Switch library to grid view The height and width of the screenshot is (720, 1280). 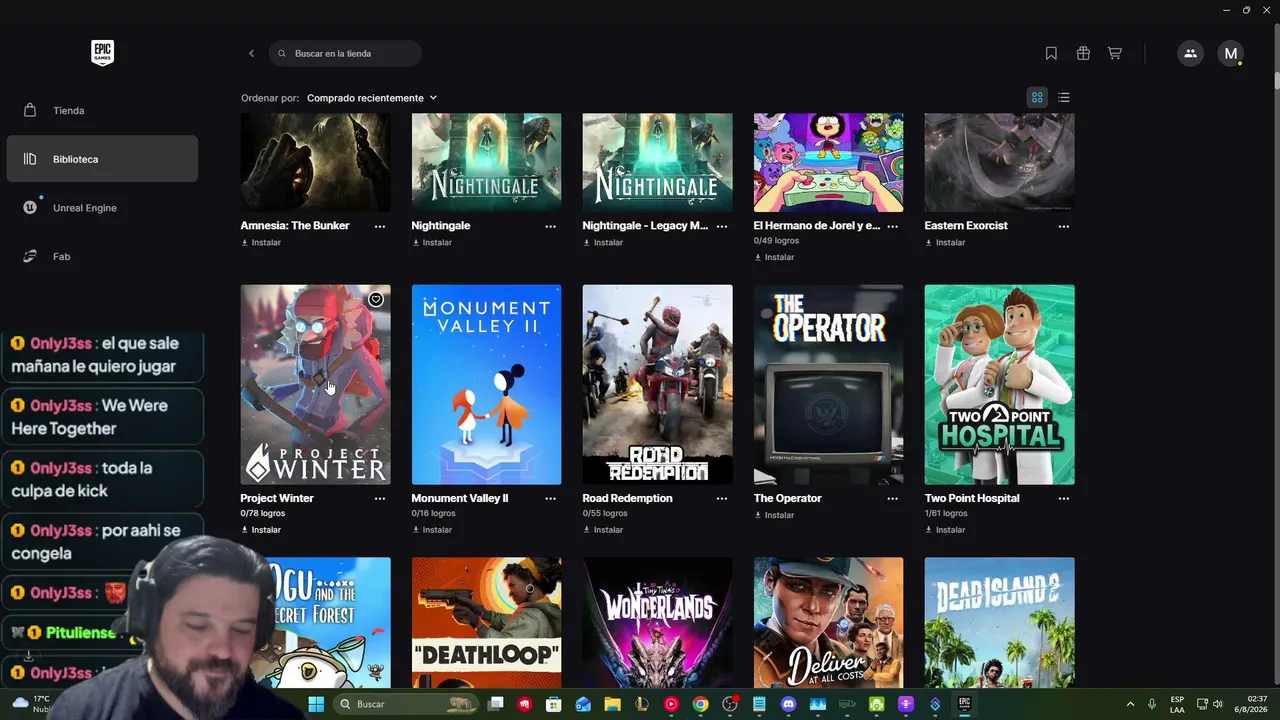tap(1037, 97)
